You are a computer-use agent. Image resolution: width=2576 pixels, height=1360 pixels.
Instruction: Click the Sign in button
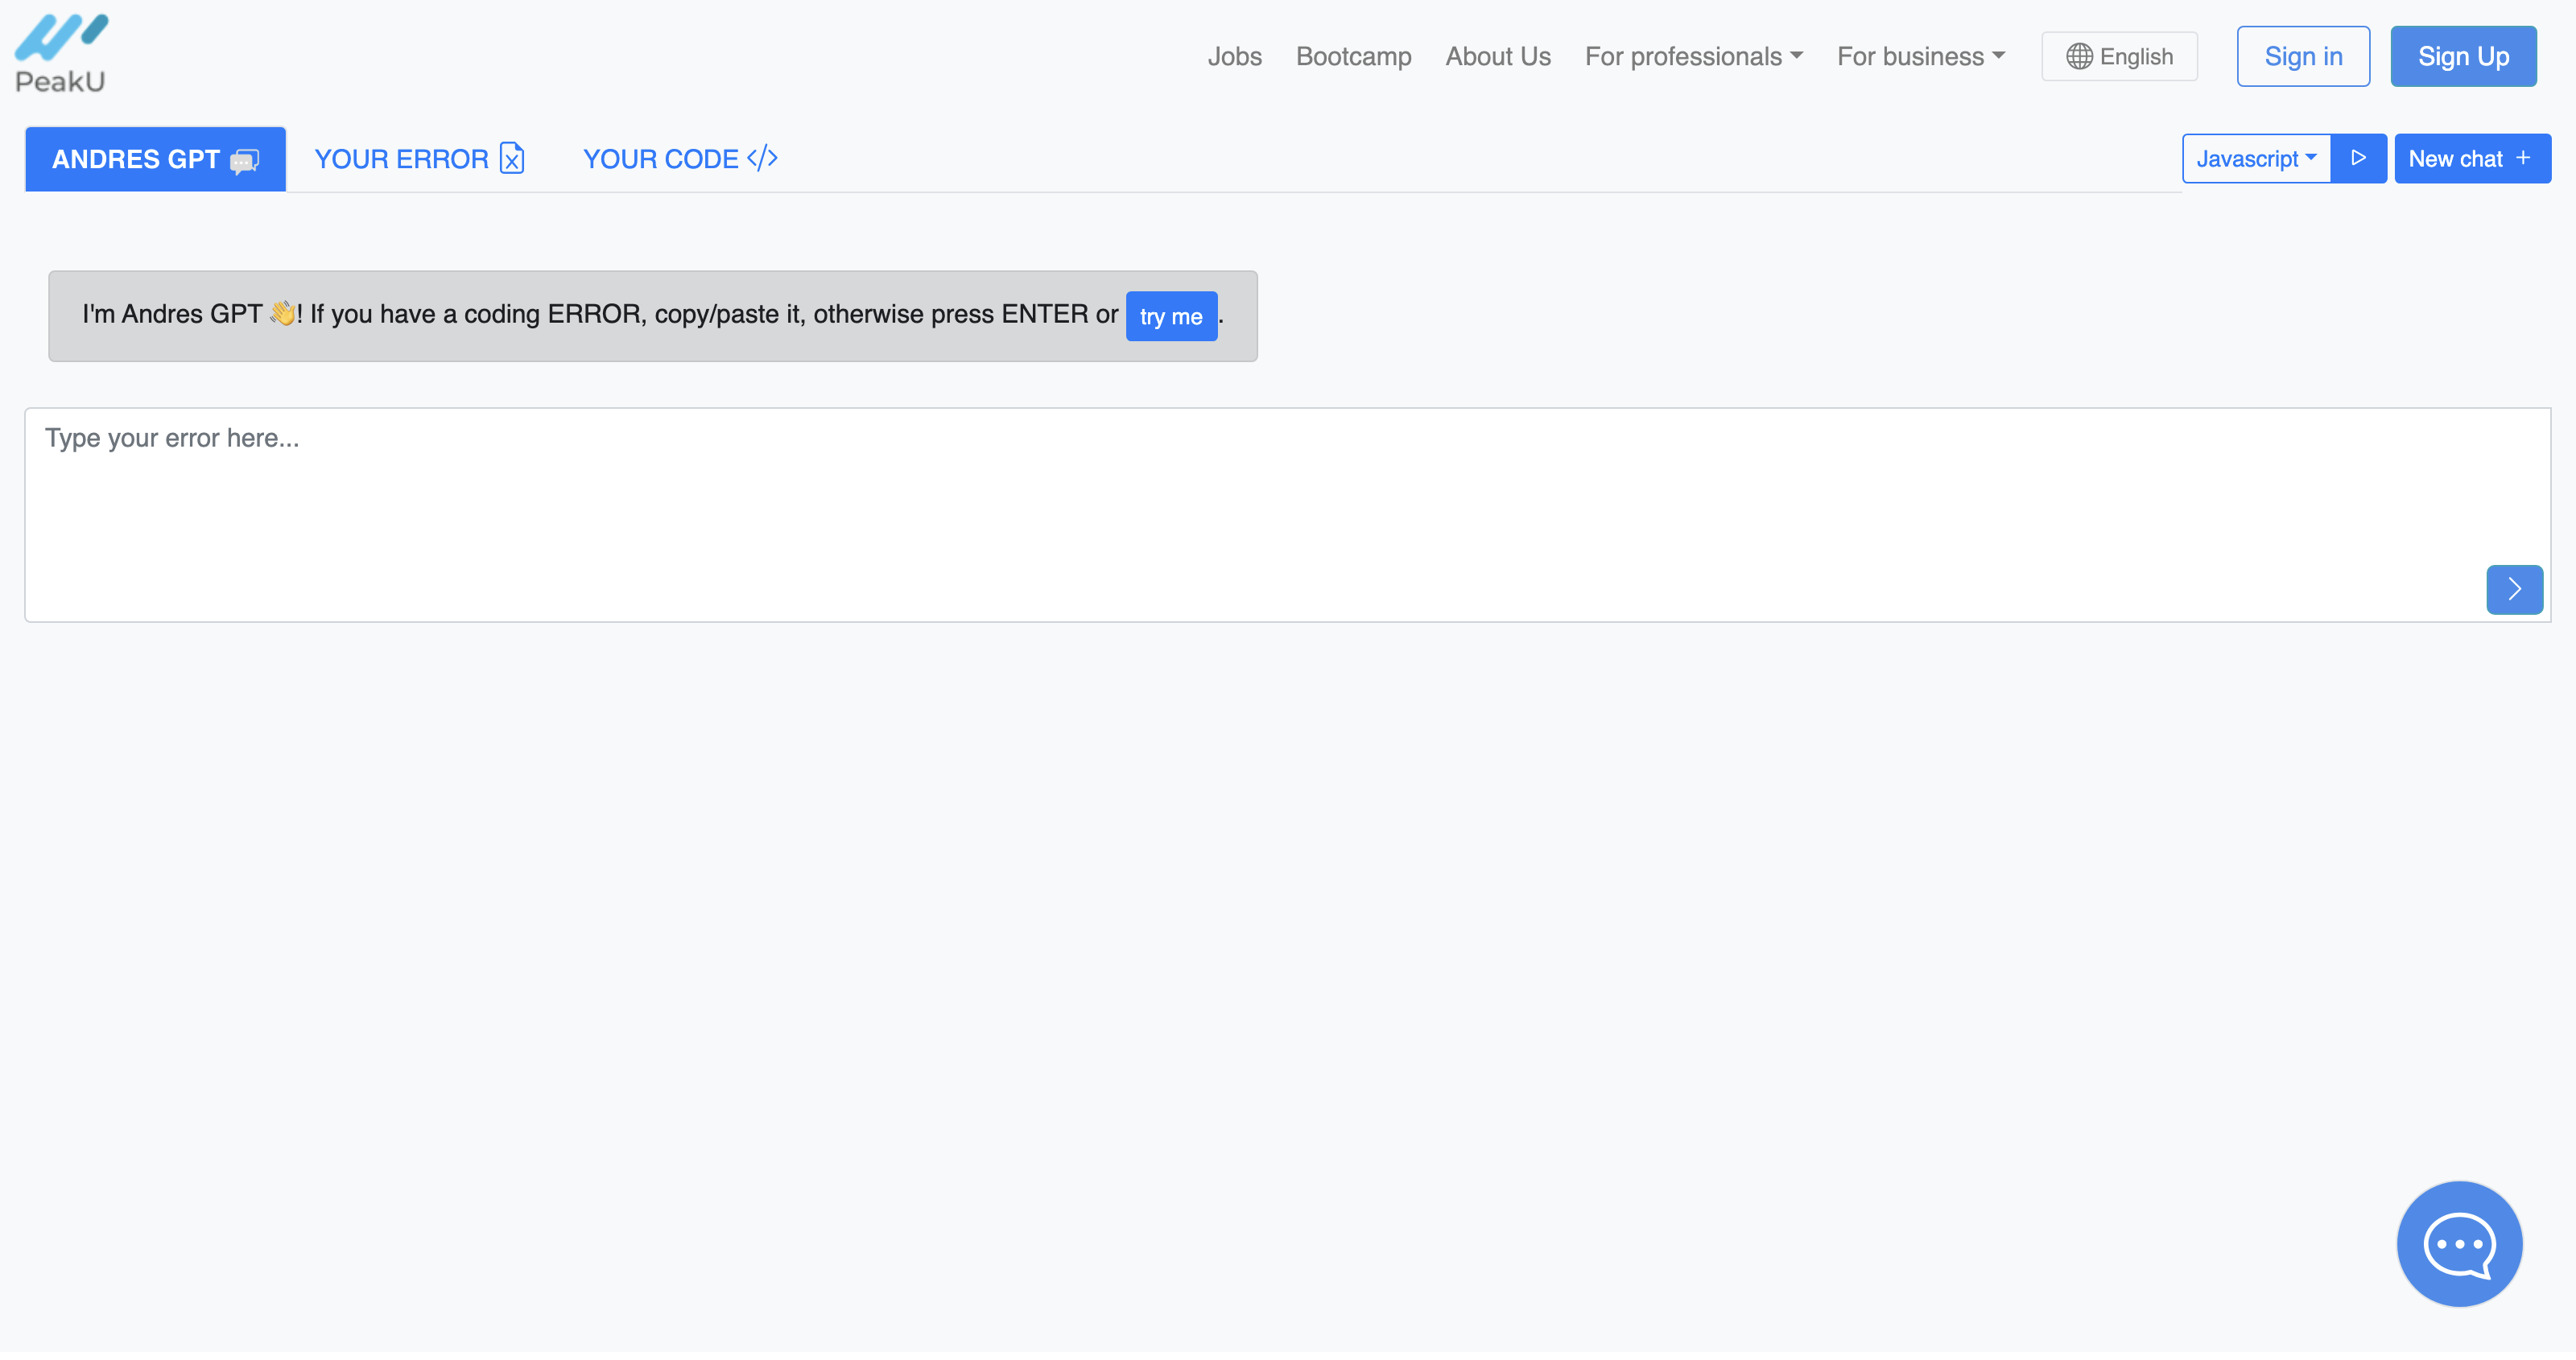click(2303, 56)
